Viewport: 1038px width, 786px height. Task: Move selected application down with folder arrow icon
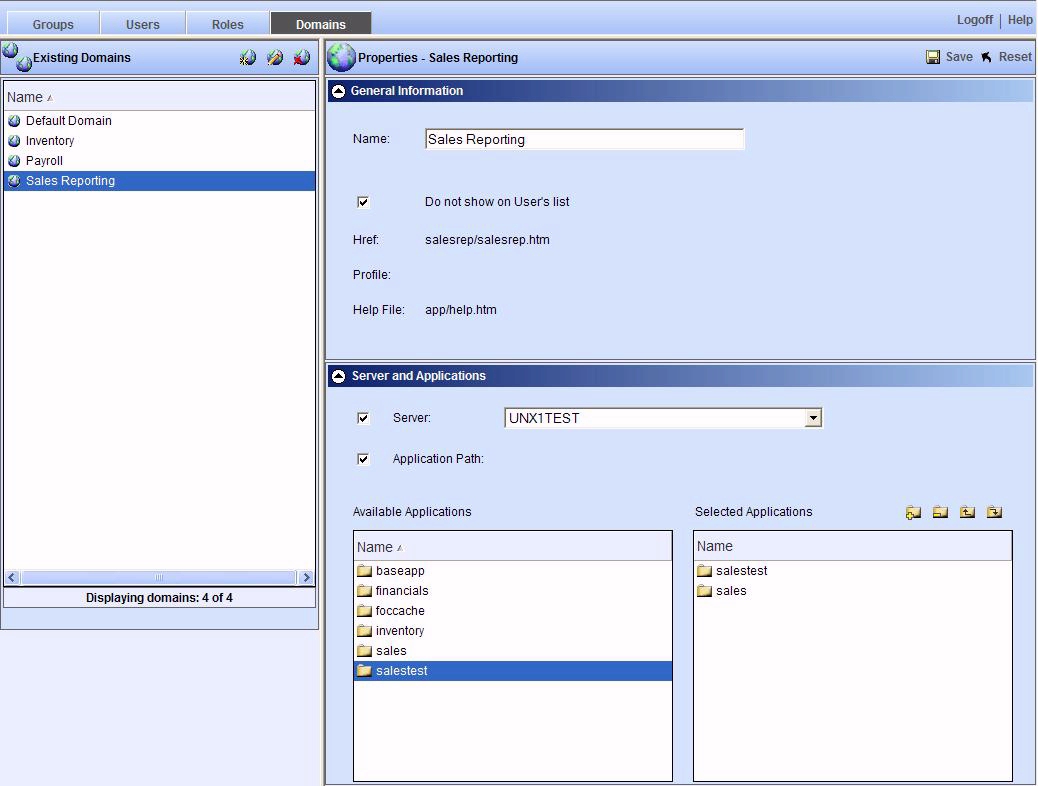click(x=994, y=512)
